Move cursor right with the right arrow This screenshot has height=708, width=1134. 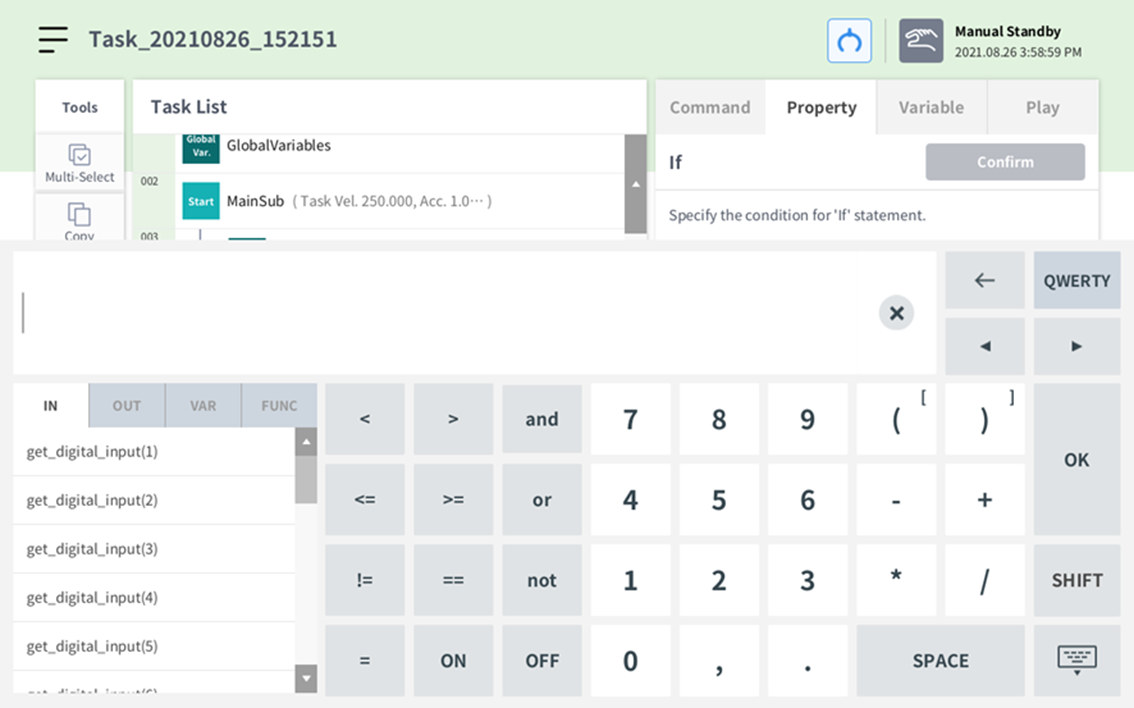coord(1076,346)
